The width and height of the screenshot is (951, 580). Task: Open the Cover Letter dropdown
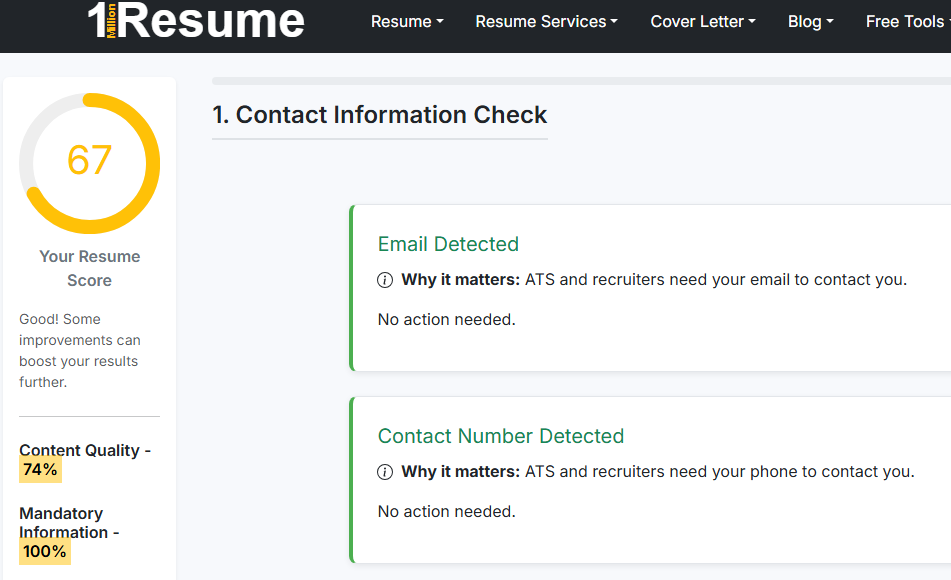[703, 21]
